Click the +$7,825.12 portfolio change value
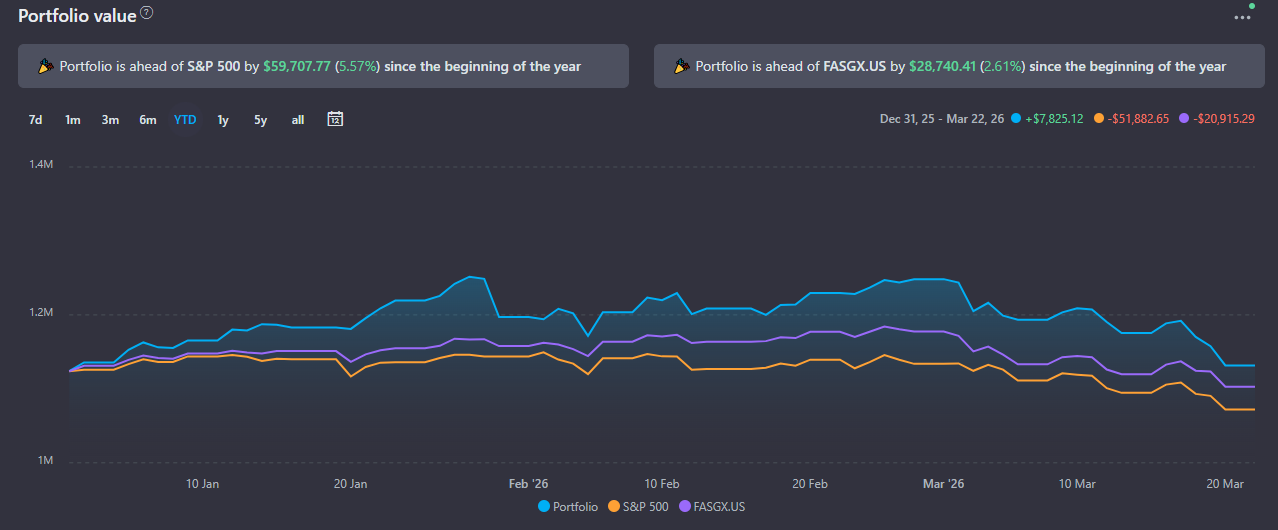Image resolution: width=1278 pixels, height=530 pixels. [x=1055, y=118]
